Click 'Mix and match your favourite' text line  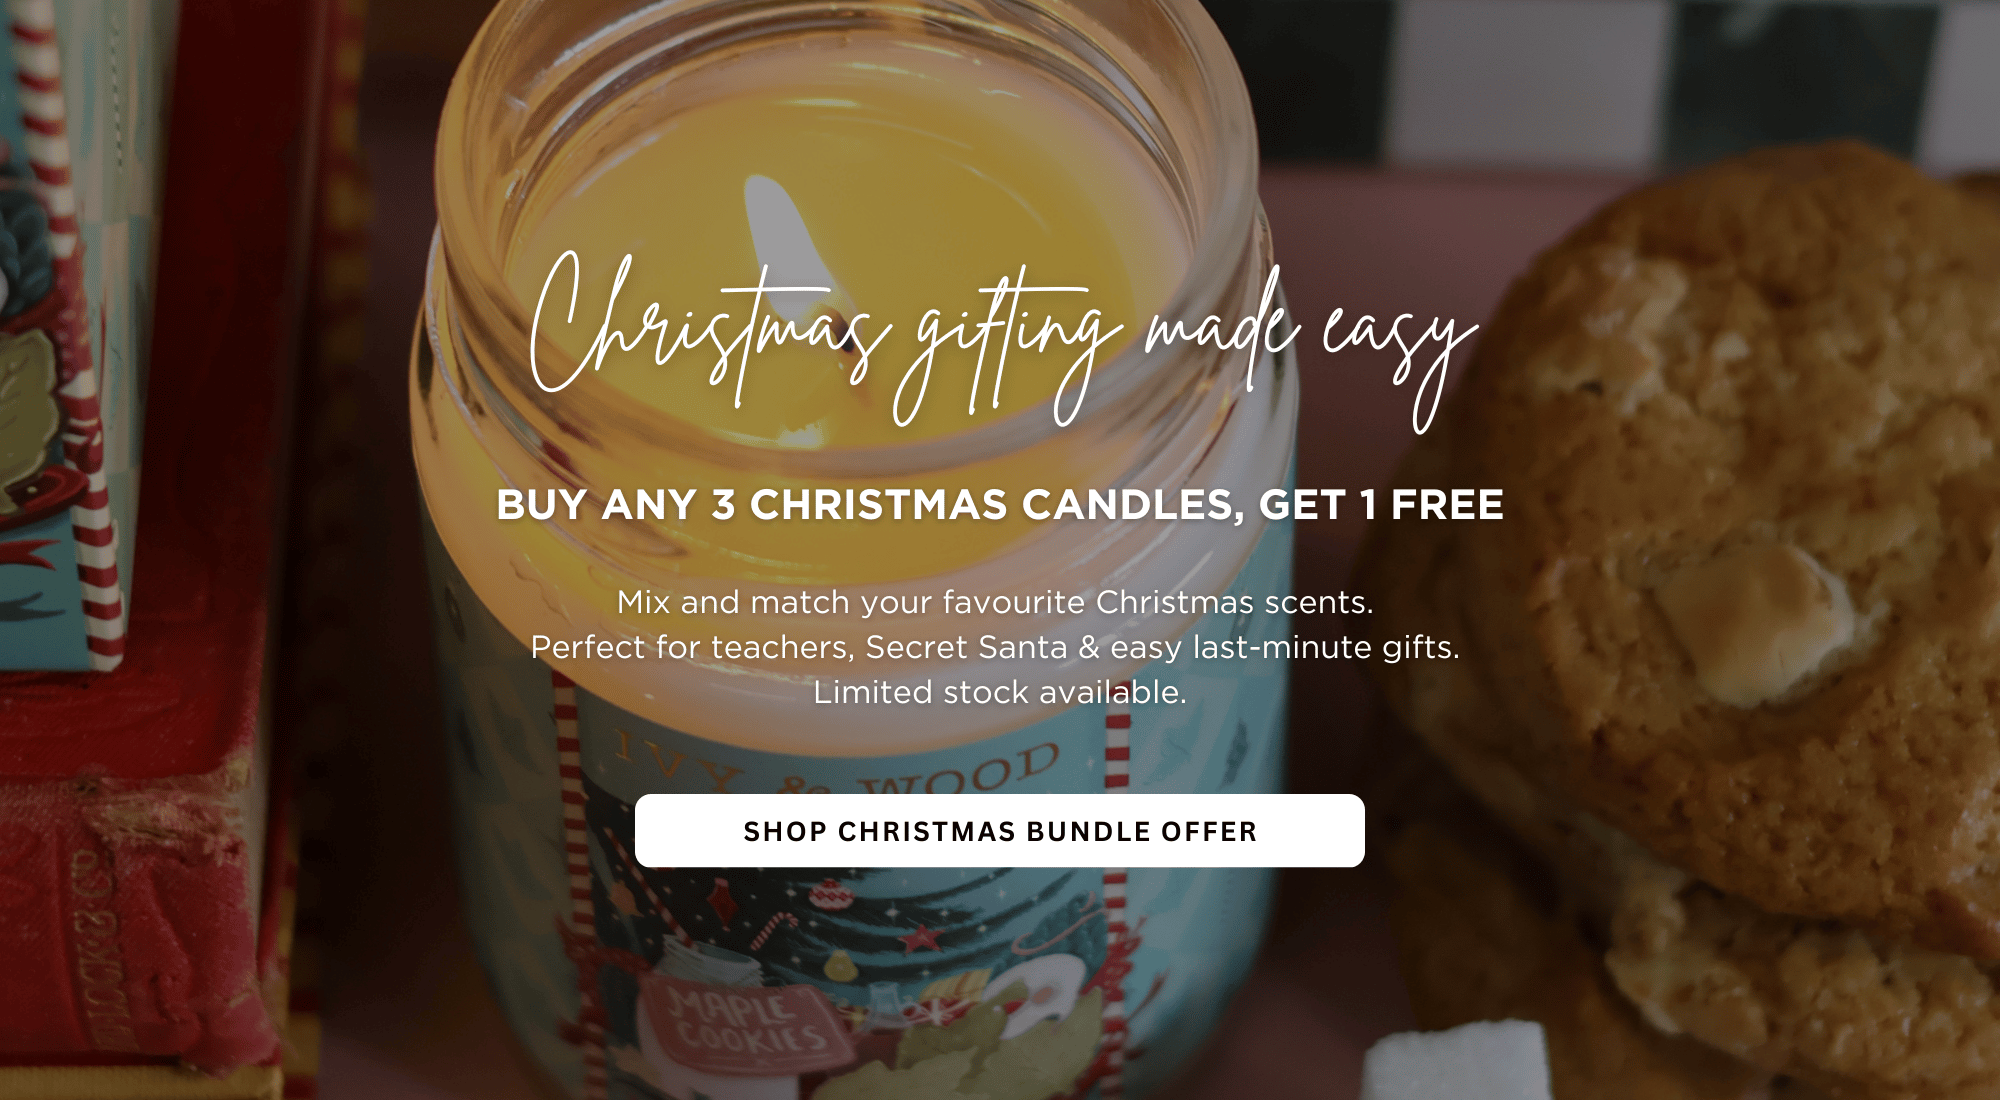[995, 602]
